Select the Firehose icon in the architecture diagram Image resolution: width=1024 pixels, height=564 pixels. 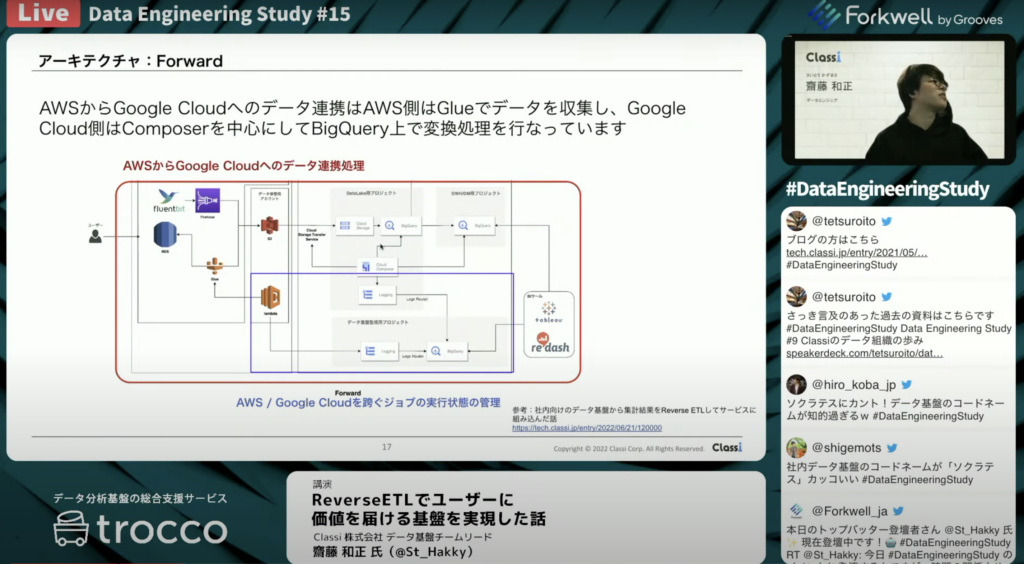[x=207, y=202]
